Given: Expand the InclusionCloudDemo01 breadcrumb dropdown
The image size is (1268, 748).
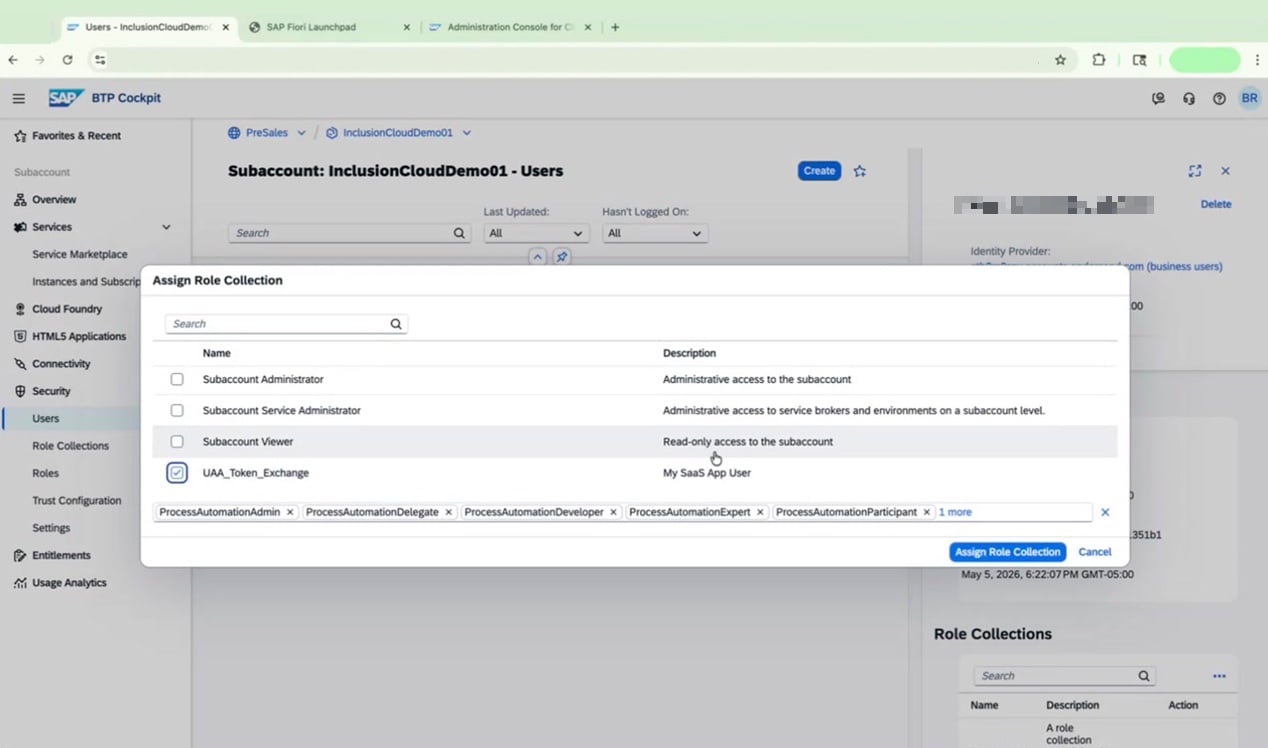Looking at the screenshot, I should [x=466, y=133].
